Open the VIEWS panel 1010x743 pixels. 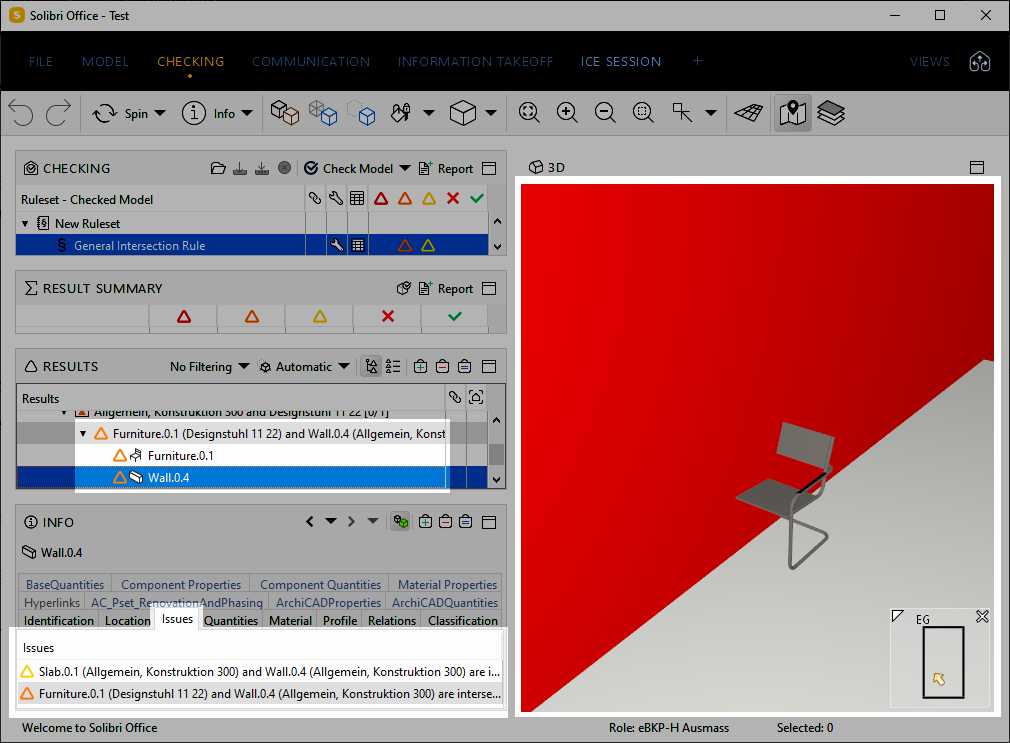929,62
